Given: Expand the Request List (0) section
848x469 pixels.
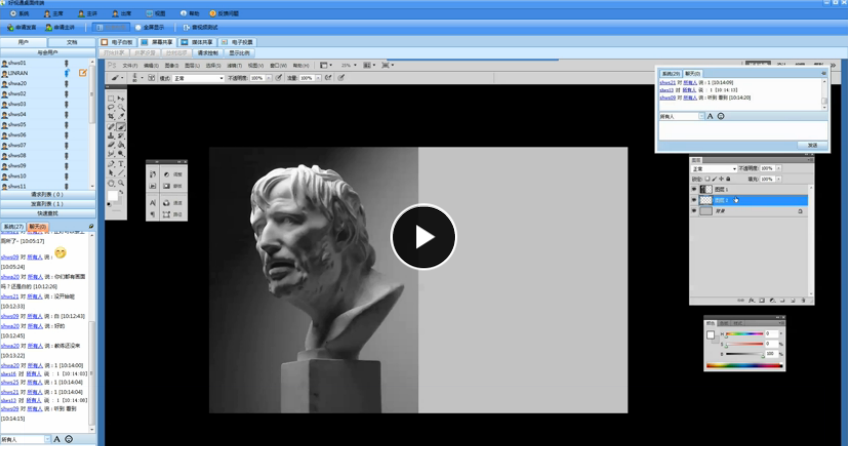Looking at the screenshot, I should pos(48,195).
